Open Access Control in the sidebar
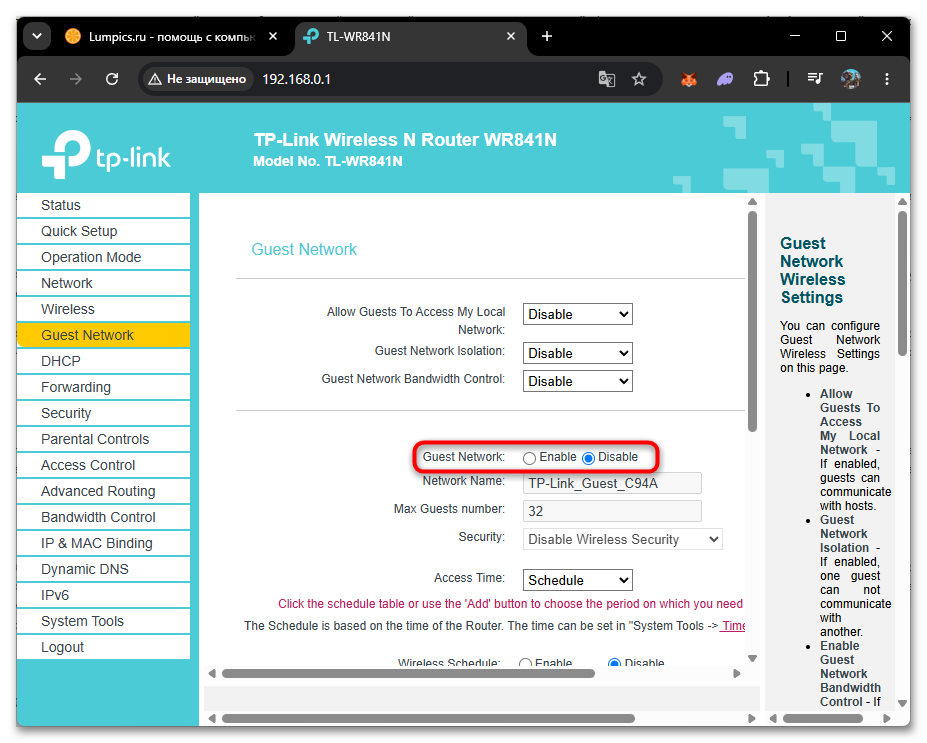This screenshot has height=743, width=927. point(103,465)
